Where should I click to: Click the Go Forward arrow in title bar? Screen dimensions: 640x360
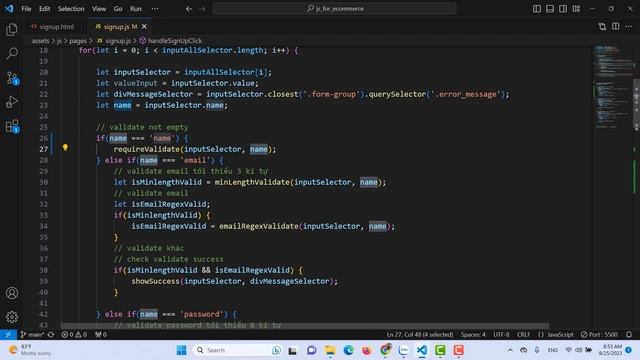tap(202, 9)
